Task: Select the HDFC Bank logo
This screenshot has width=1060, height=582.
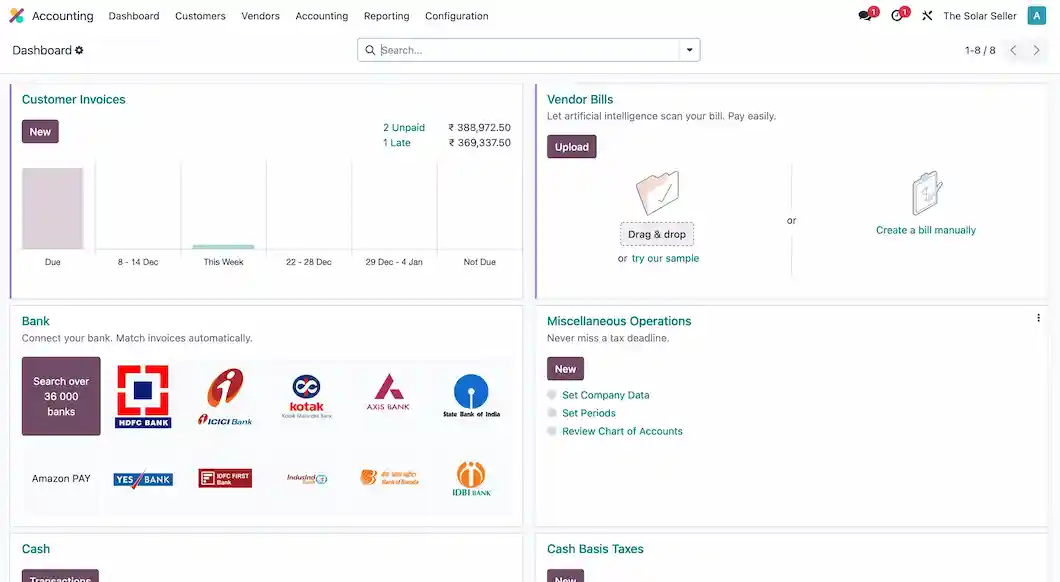Action: pos(143,396)
